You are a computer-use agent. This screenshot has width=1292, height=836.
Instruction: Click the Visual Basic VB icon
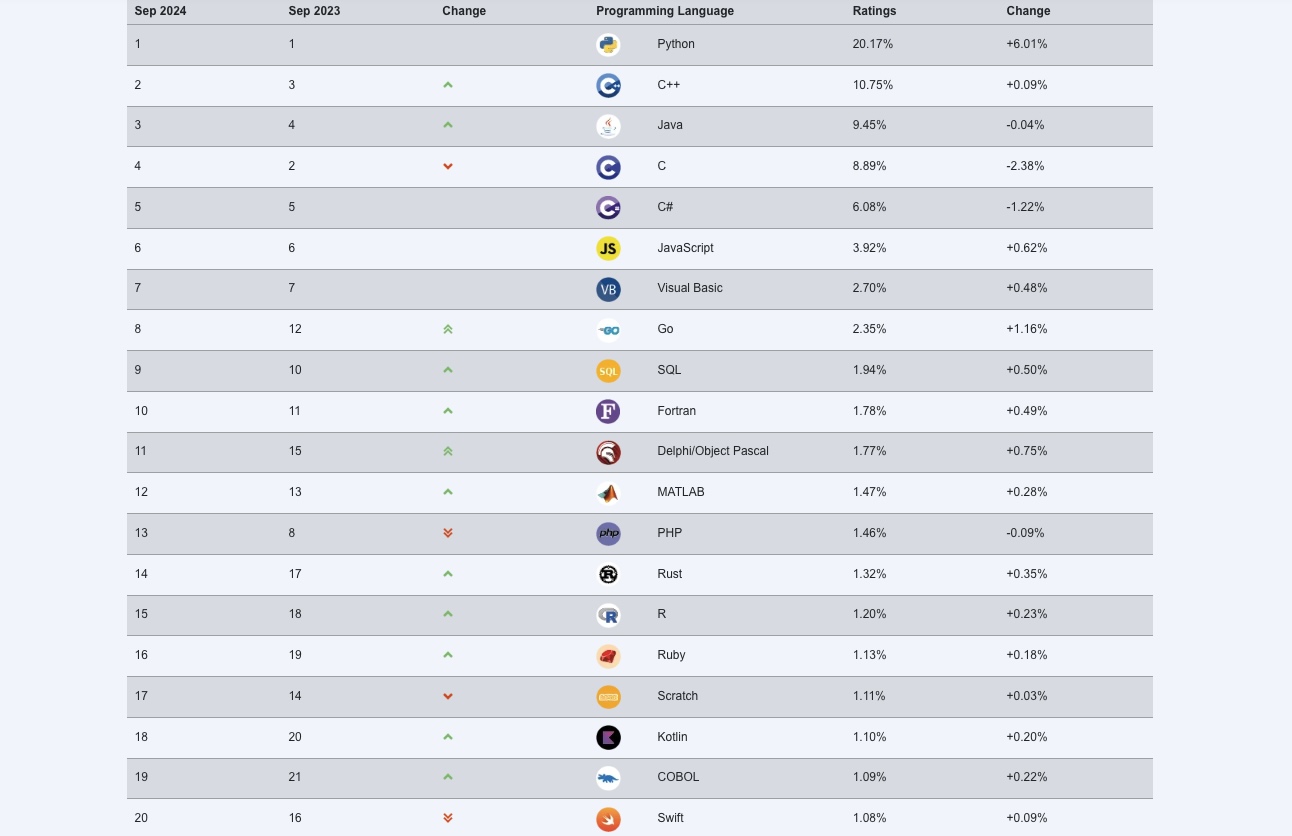pyautogui.click(x=608, y=289)
